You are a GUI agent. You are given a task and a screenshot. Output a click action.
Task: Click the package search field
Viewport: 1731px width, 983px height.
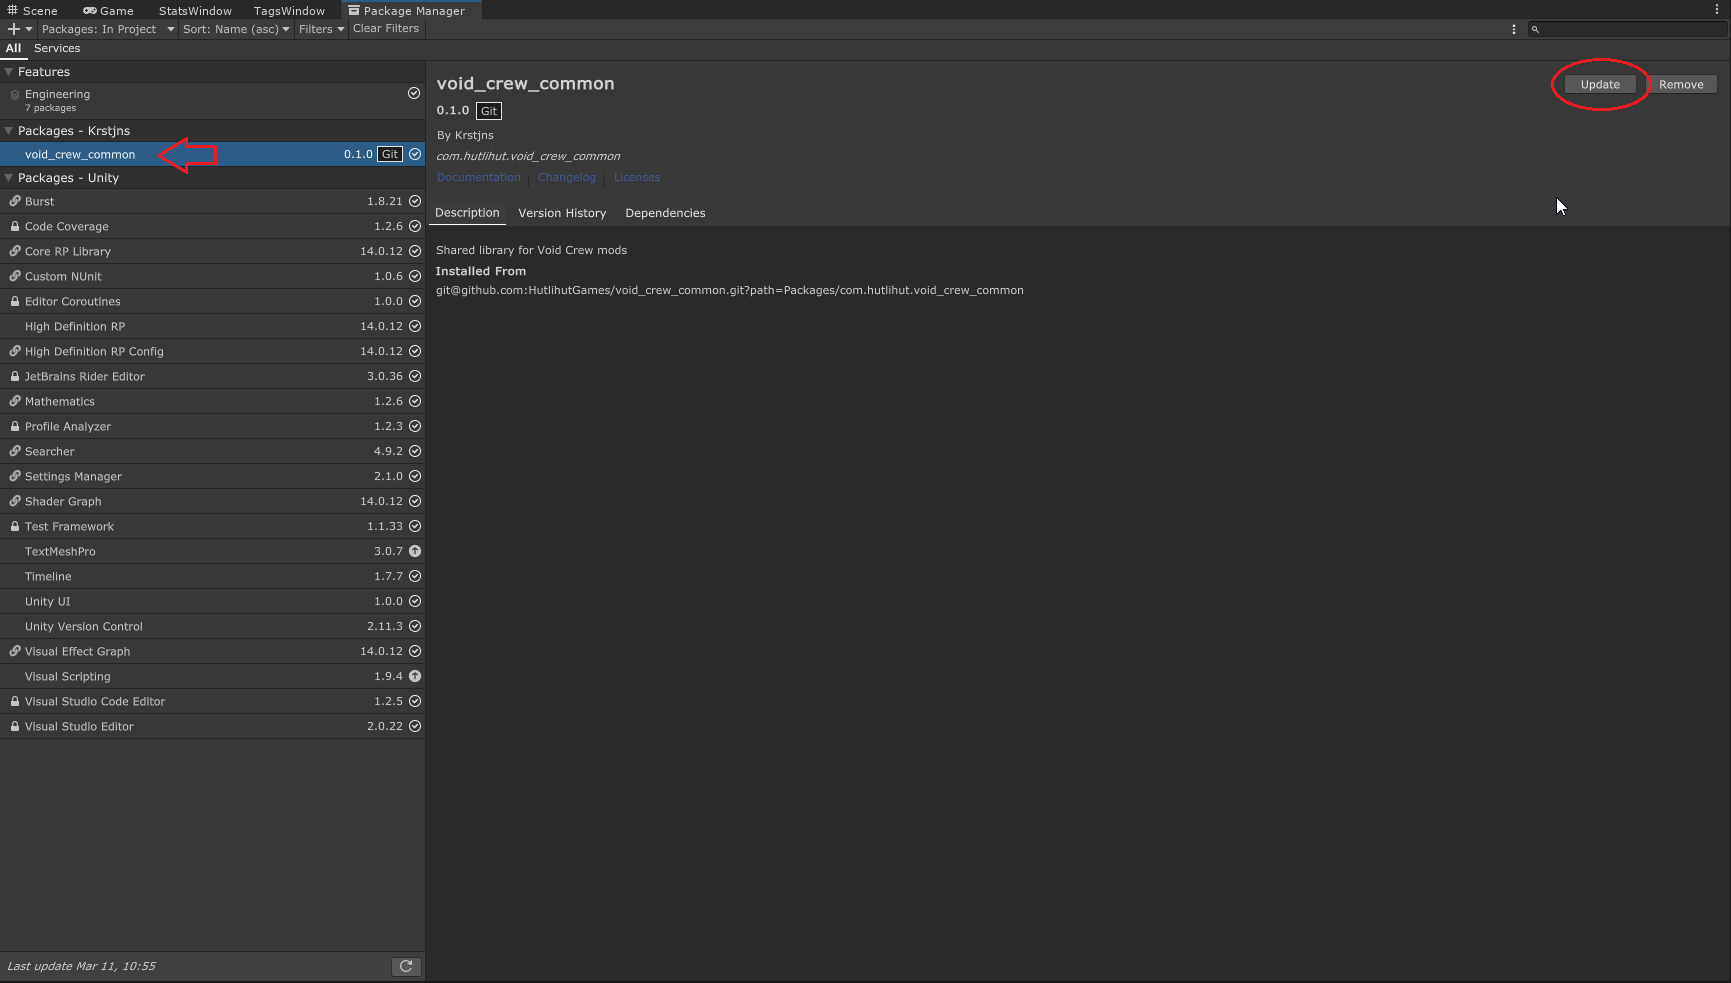pyautogui.click(x=1632, y=29)
